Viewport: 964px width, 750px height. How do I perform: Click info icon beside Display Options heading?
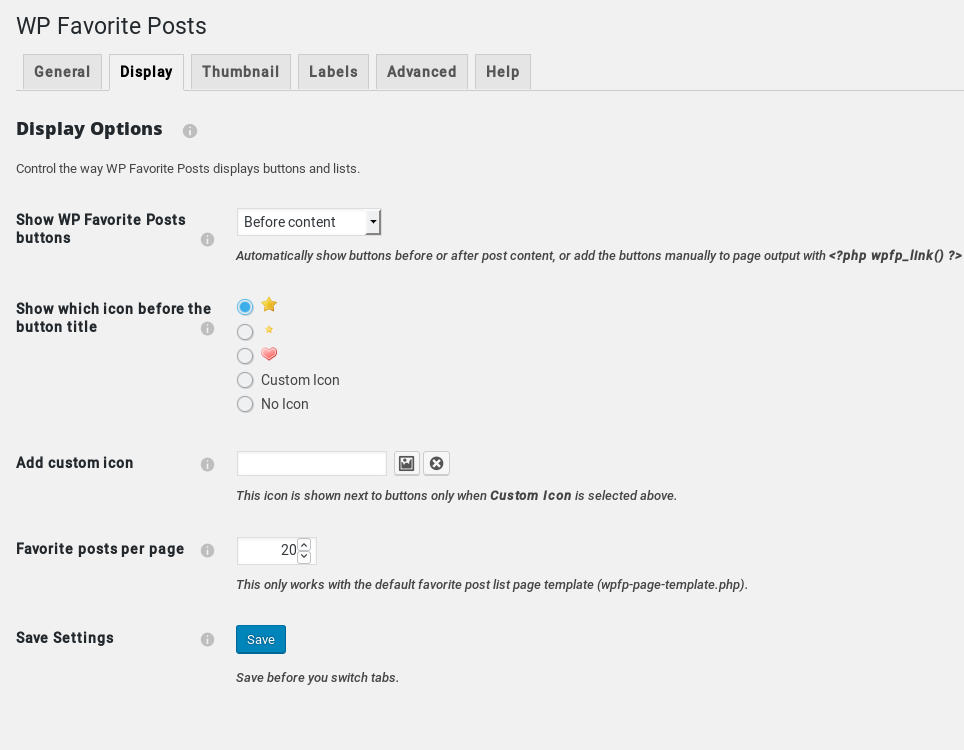point(190,131)
